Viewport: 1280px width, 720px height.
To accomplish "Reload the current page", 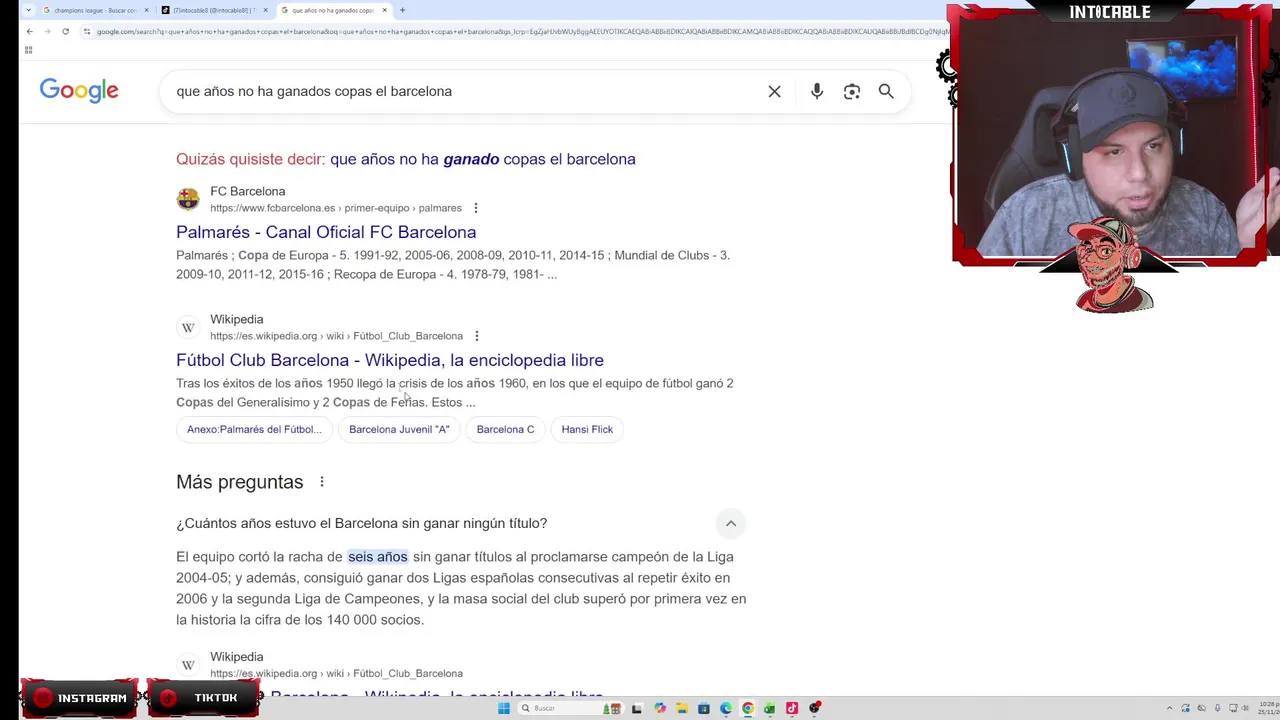I will 65,31.
